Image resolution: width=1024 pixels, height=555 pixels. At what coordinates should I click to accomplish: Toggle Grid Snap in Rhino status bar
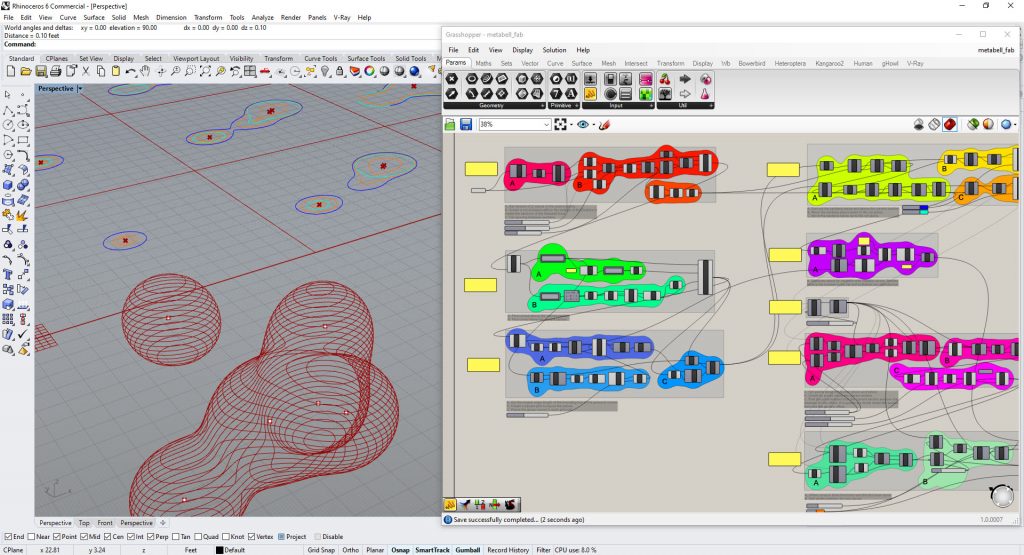coord(321,550)
